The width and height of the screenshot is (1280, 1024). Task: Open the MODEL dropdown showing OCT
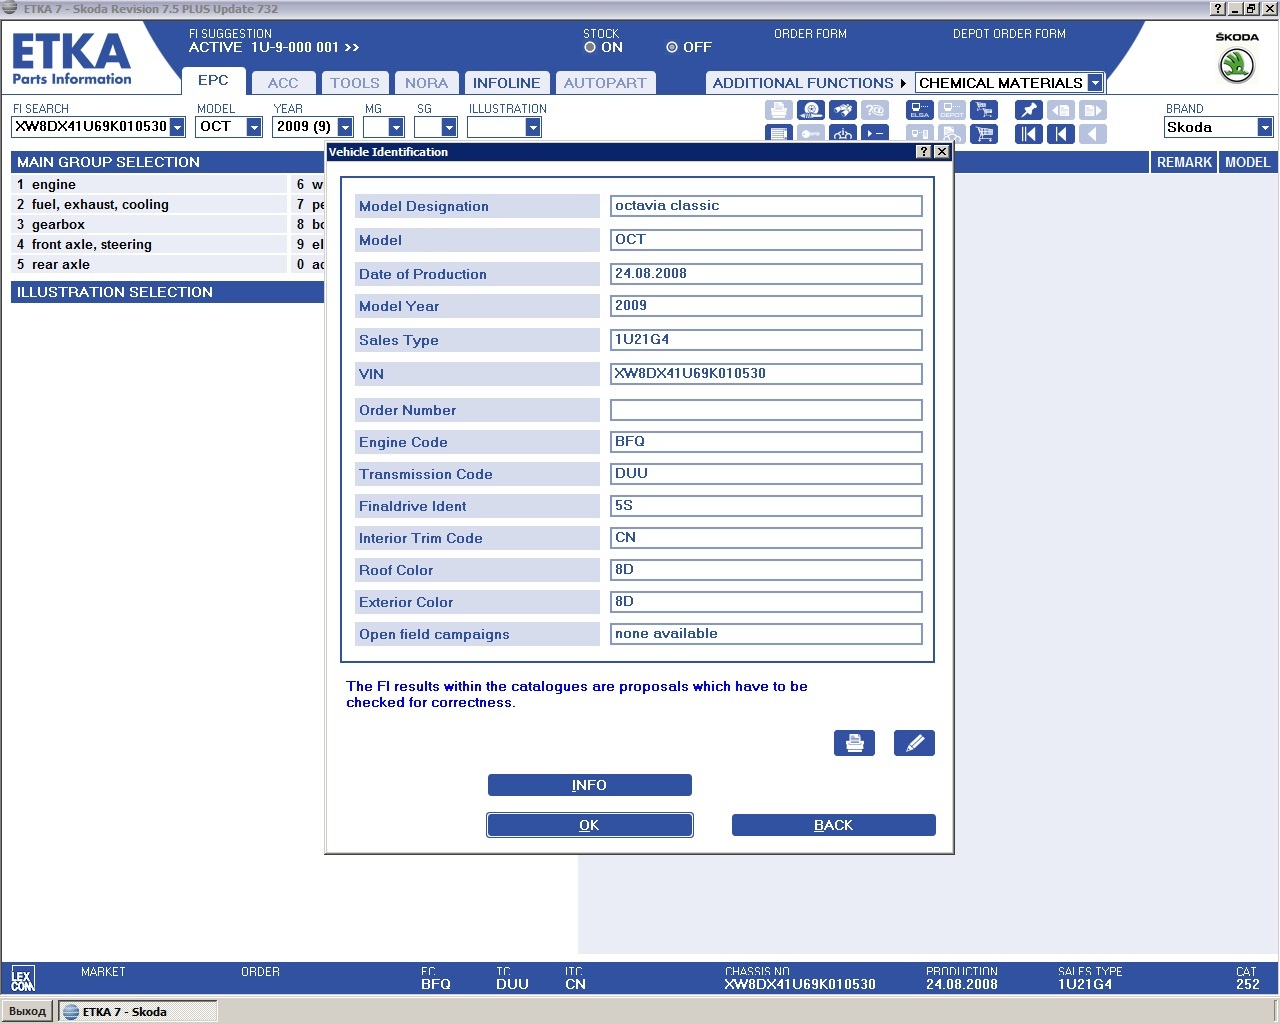point(254,127)
